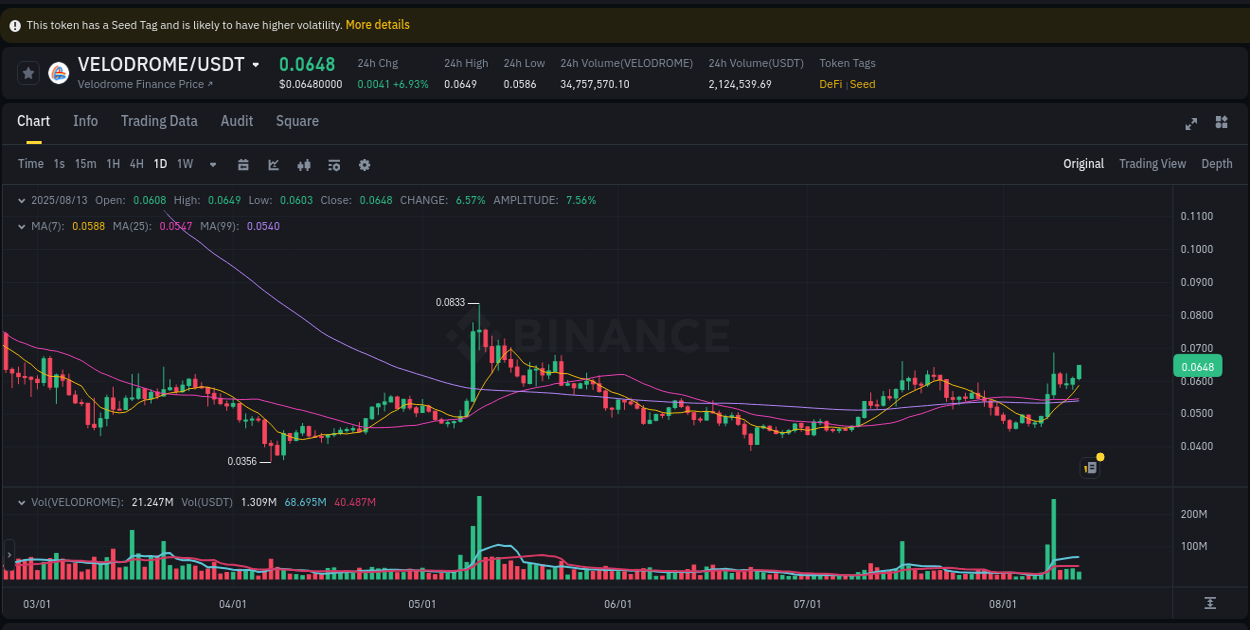The height and width of the screenshot is (630, 1250).
Task: Collapse the Vol(VELODROME) indicator row
Action: [x=21, y=501]
